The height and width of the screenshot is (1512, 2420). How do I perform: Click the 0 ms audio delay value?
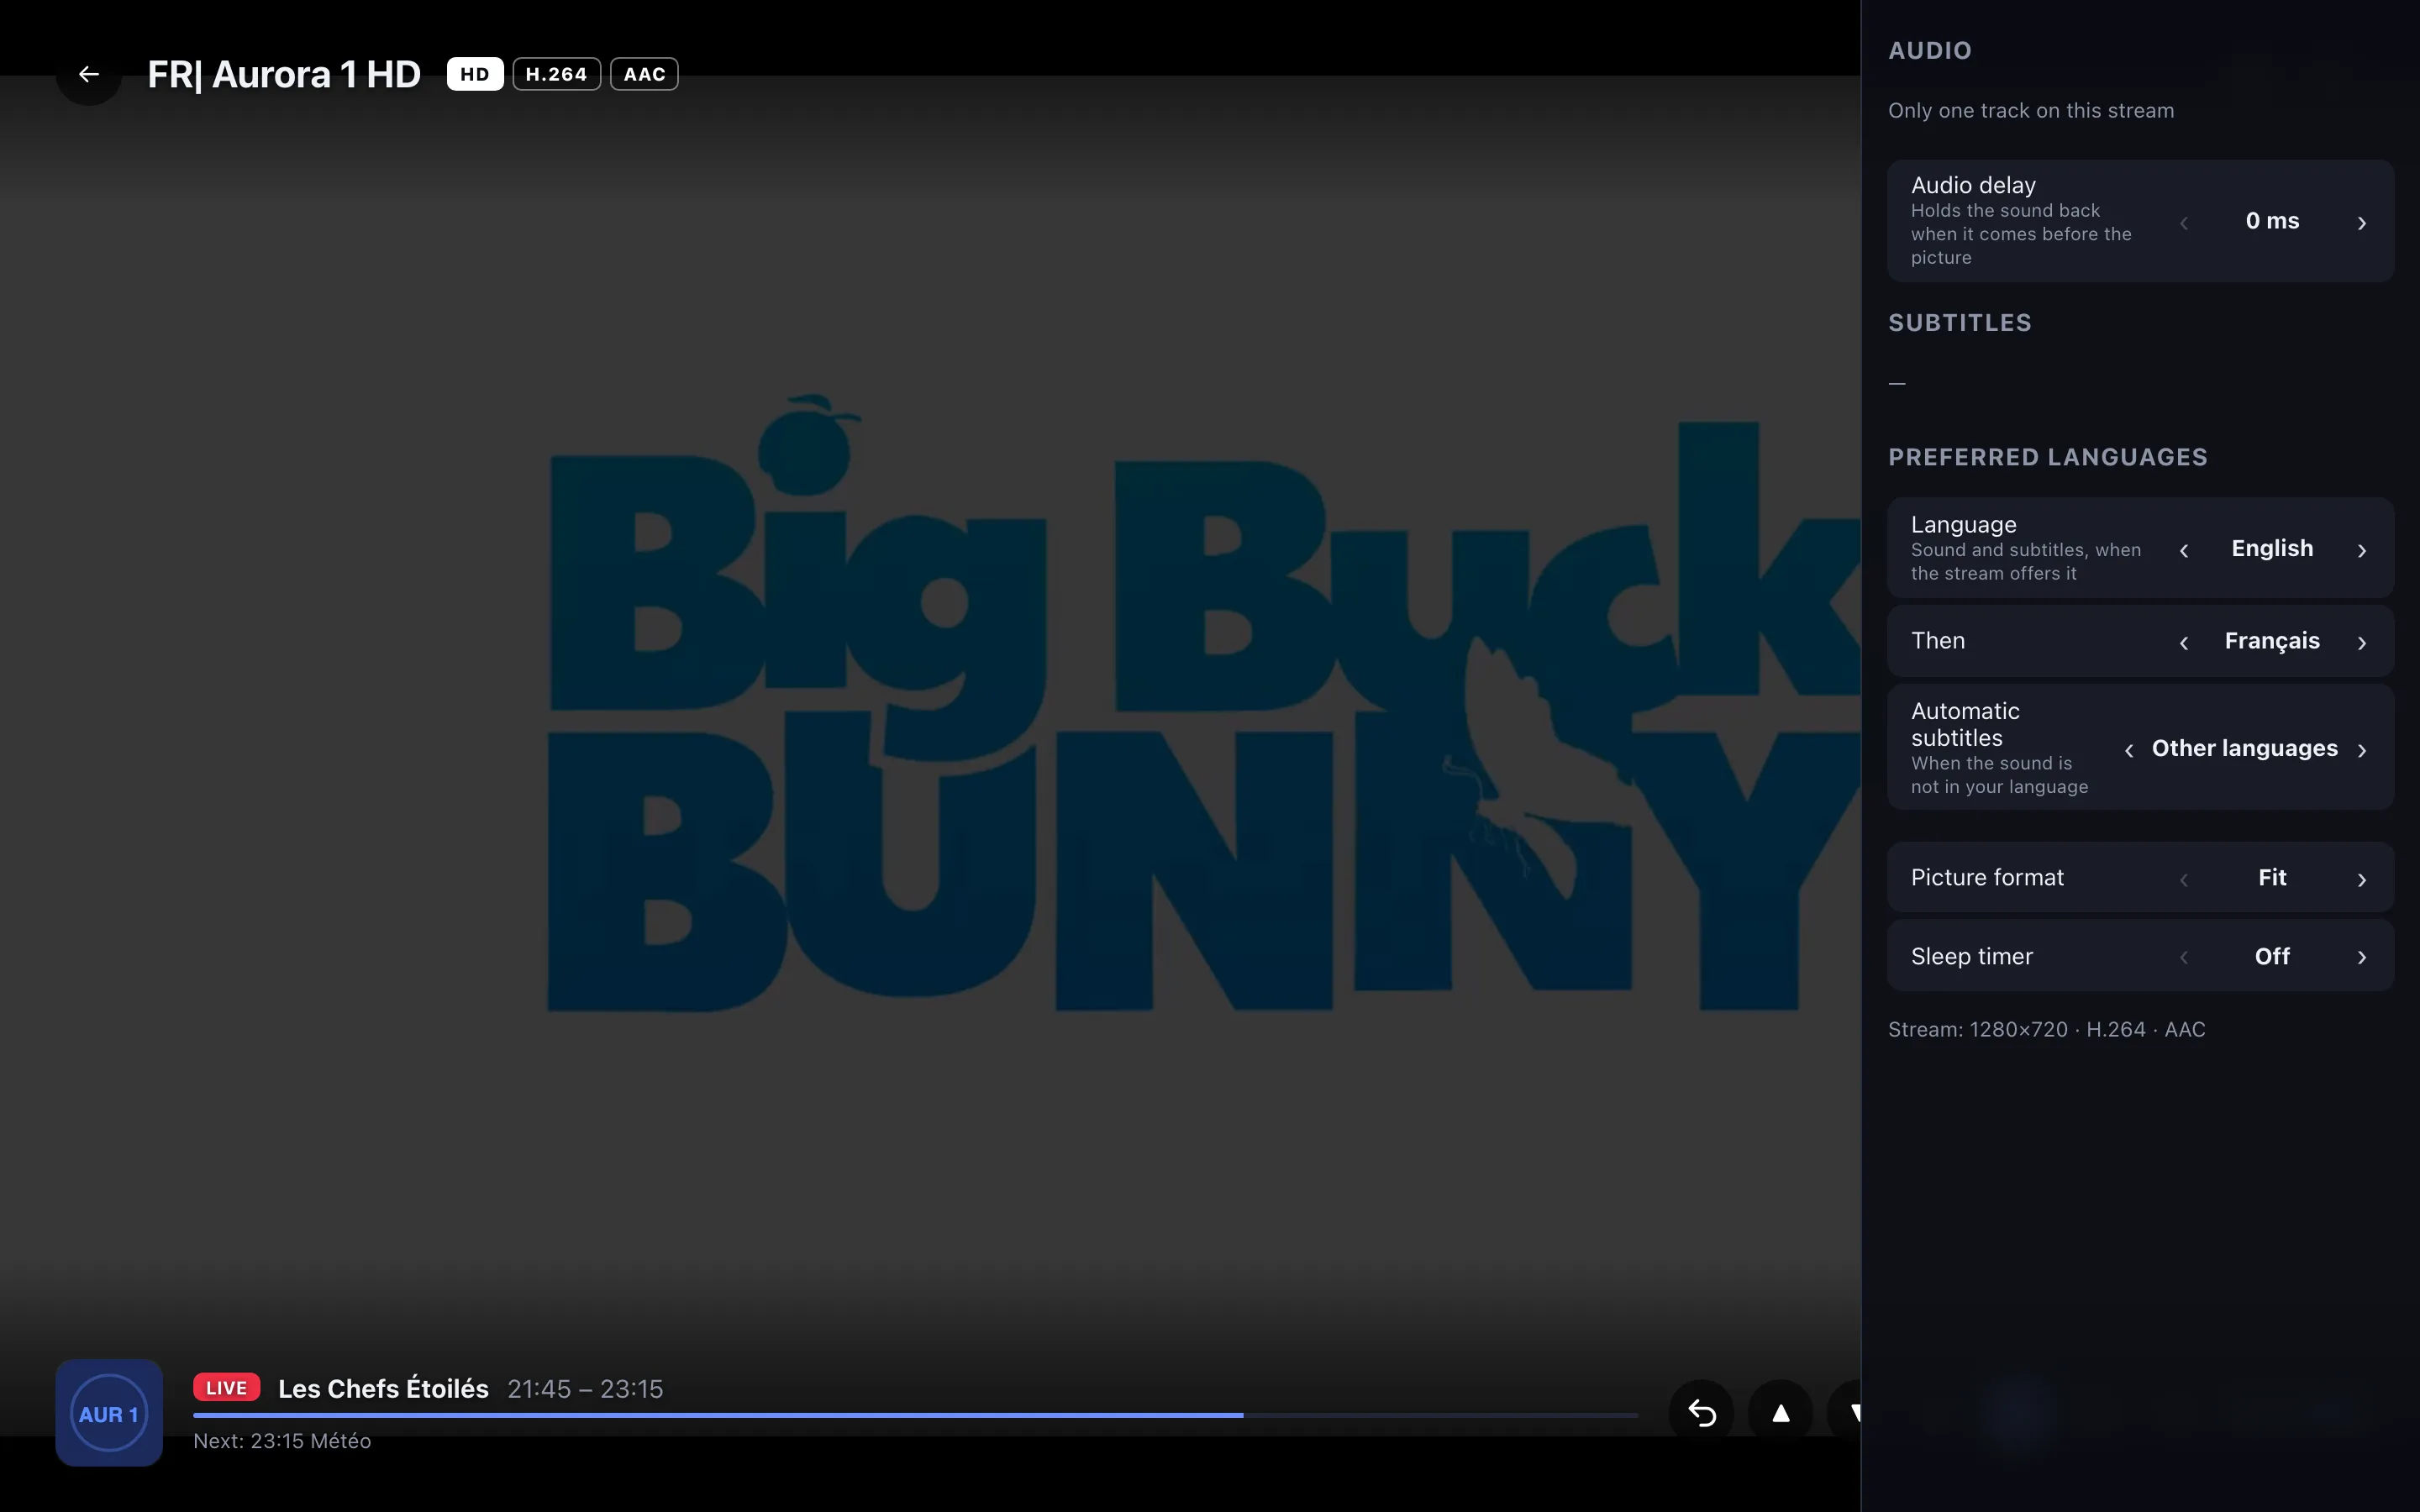(x=2272, y=221)
